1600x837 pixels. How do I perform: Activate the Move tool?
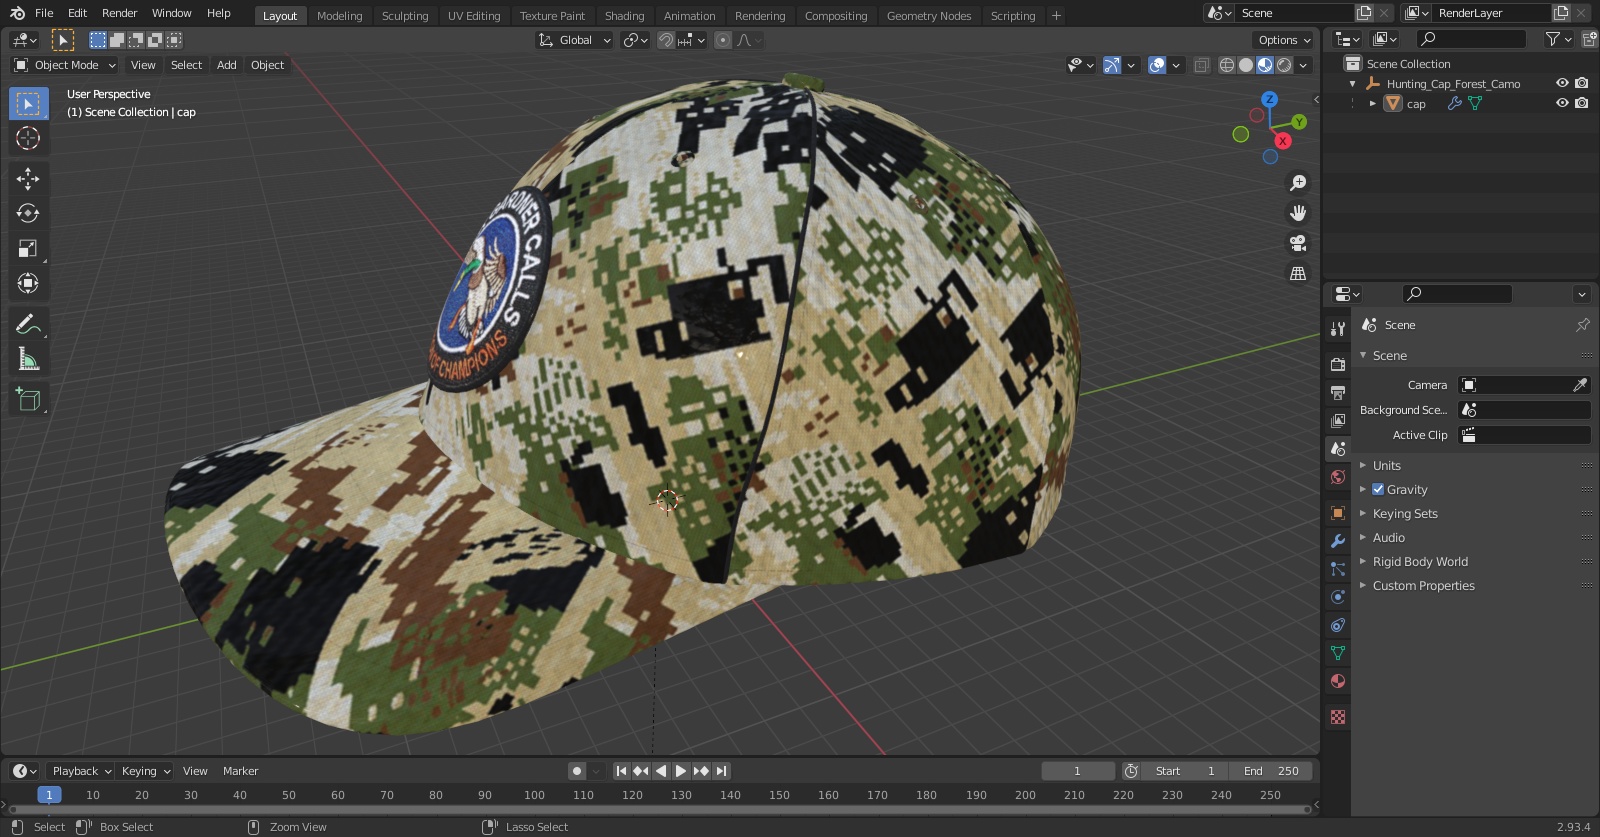(28, 178)
